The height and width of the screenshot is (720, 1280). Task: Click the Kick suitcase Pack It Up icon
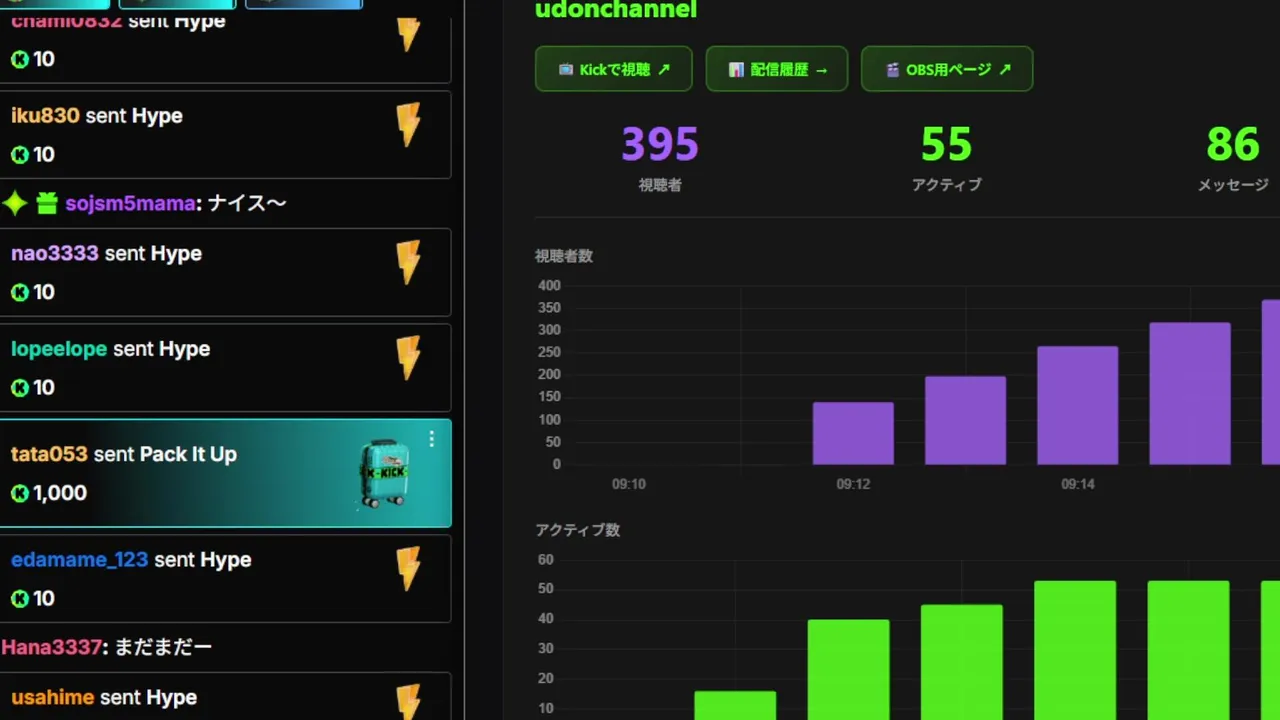(385, 473)
